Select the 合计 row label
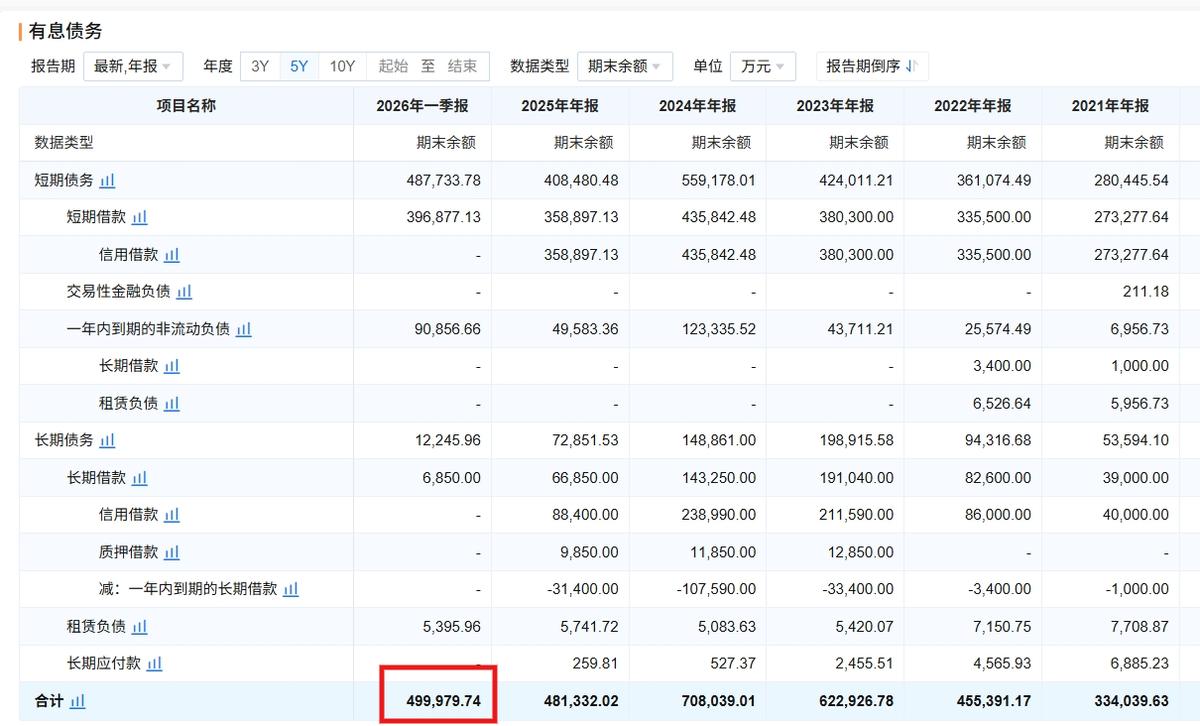The image size is (1200, 726). coord(49,701)
